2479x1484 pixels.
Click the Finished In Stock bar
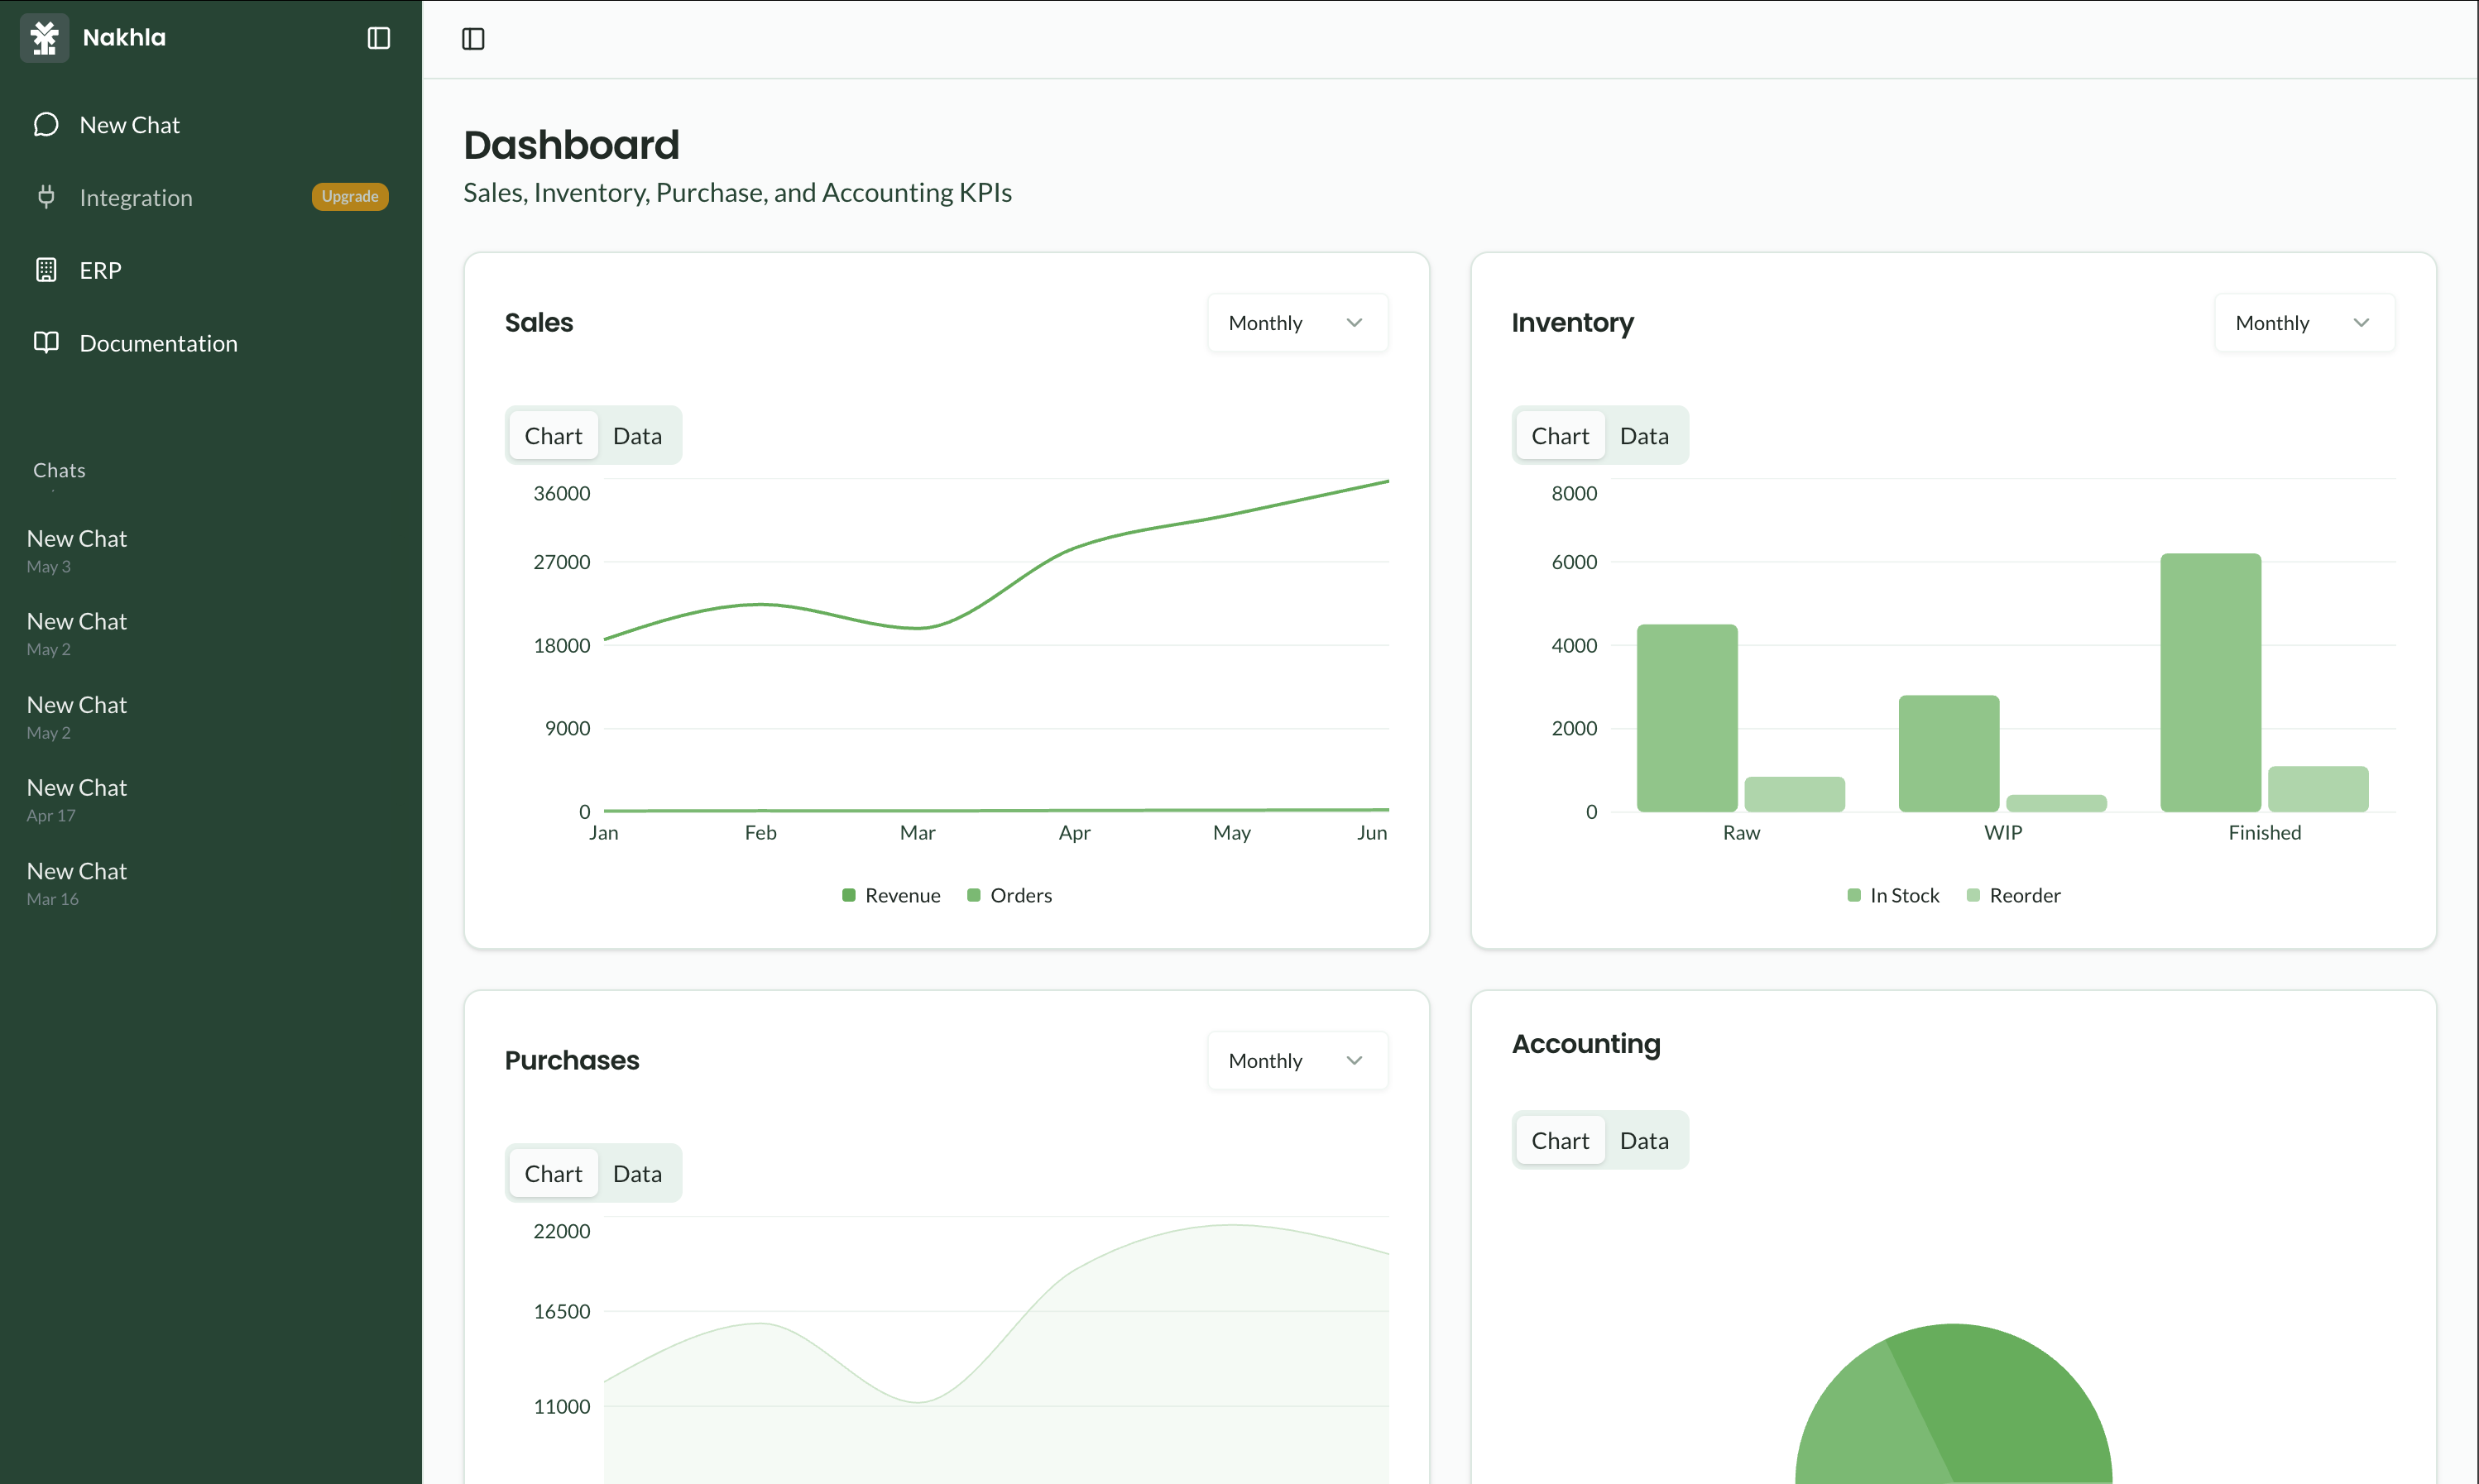tap(2210, 683)
